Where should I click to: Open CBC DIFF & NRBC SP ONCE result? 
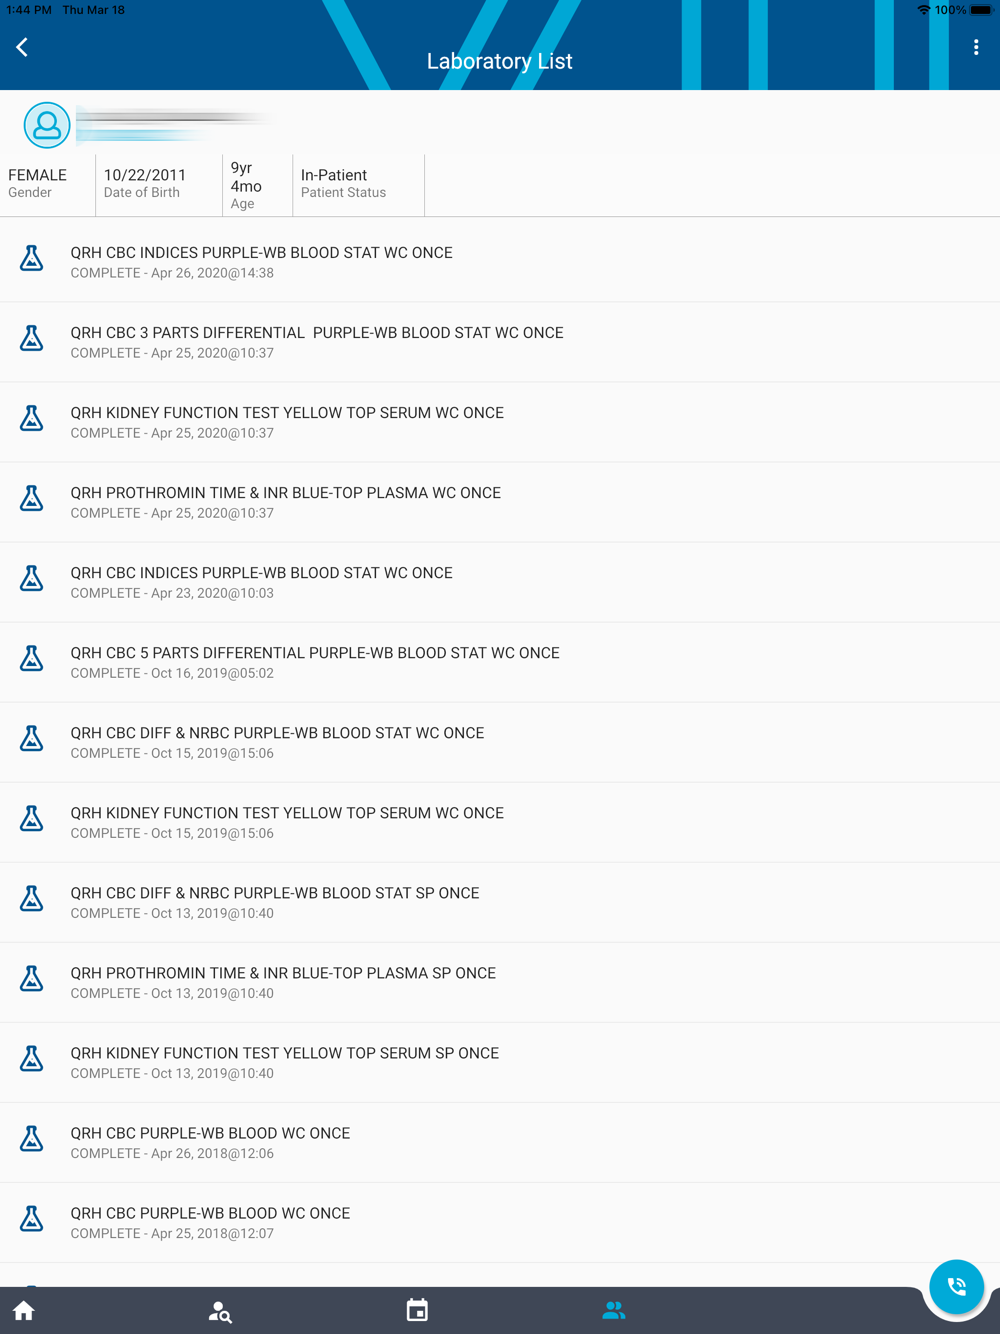click(x=500, y=902)
